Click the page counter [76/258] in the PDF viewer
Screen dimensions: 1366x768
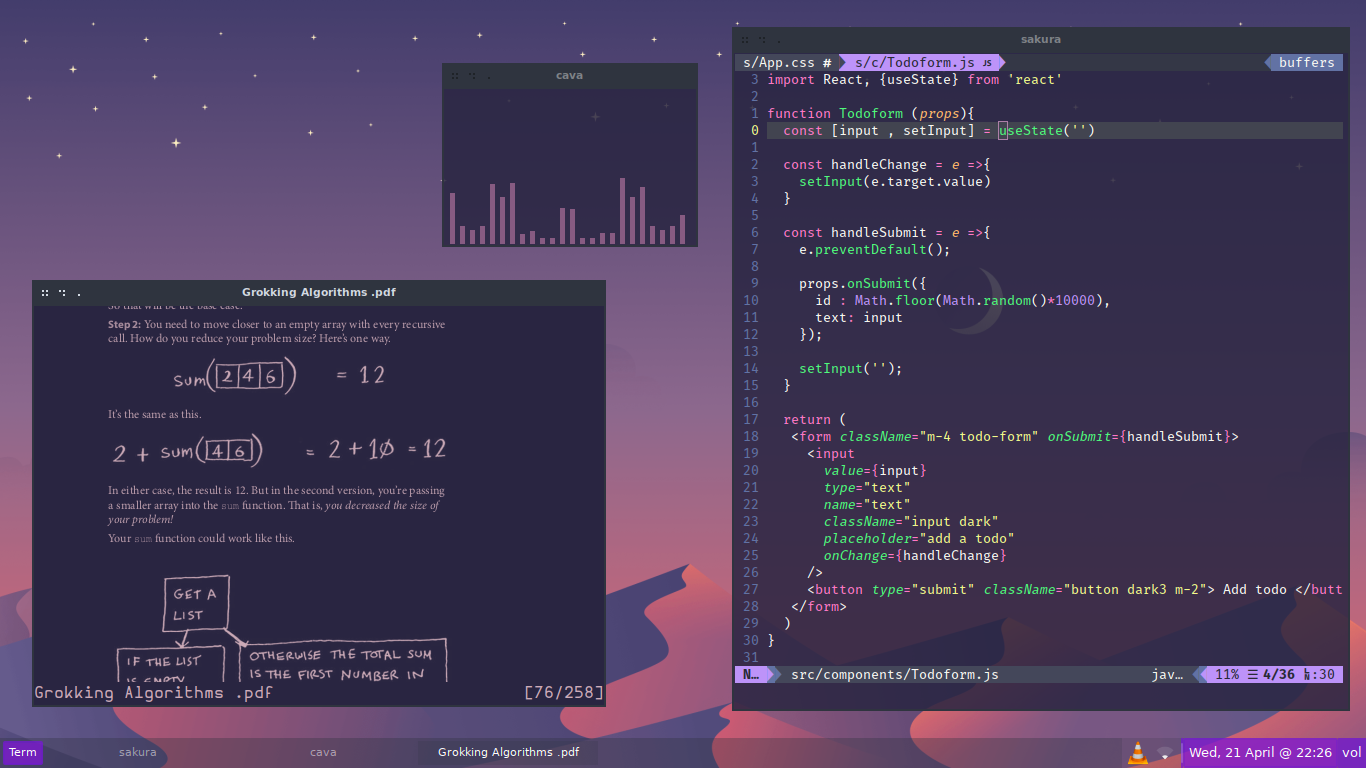[x=563, y=693]
